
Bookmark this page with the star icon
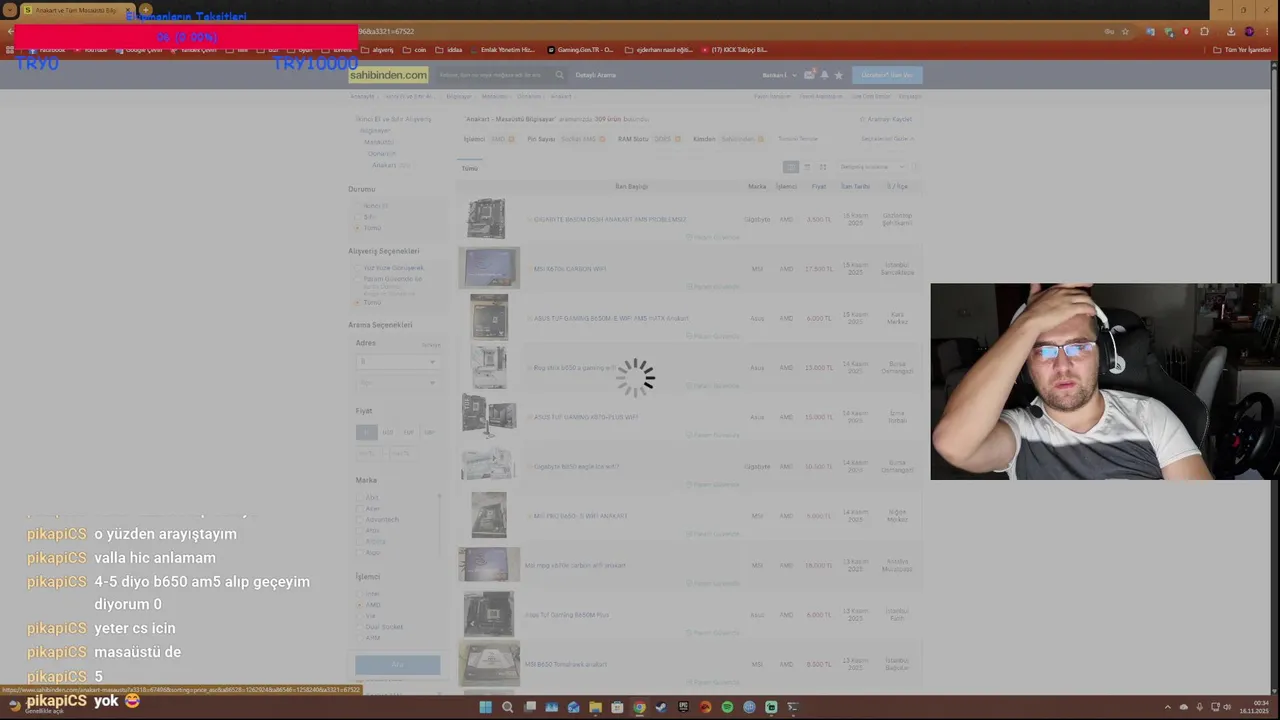tap(1125, 31)
